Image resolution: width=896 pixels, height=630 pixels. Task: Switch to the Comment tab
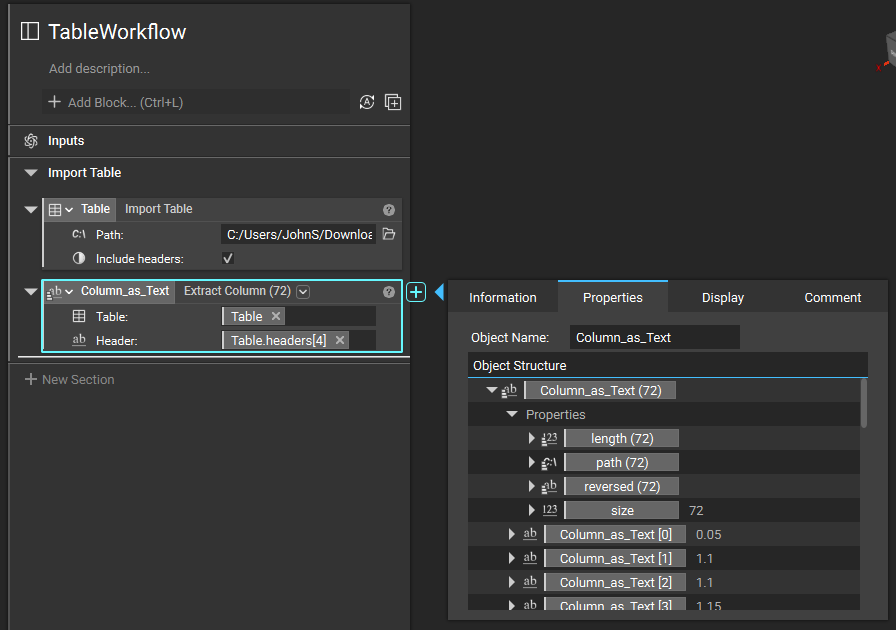click(833, 297)
